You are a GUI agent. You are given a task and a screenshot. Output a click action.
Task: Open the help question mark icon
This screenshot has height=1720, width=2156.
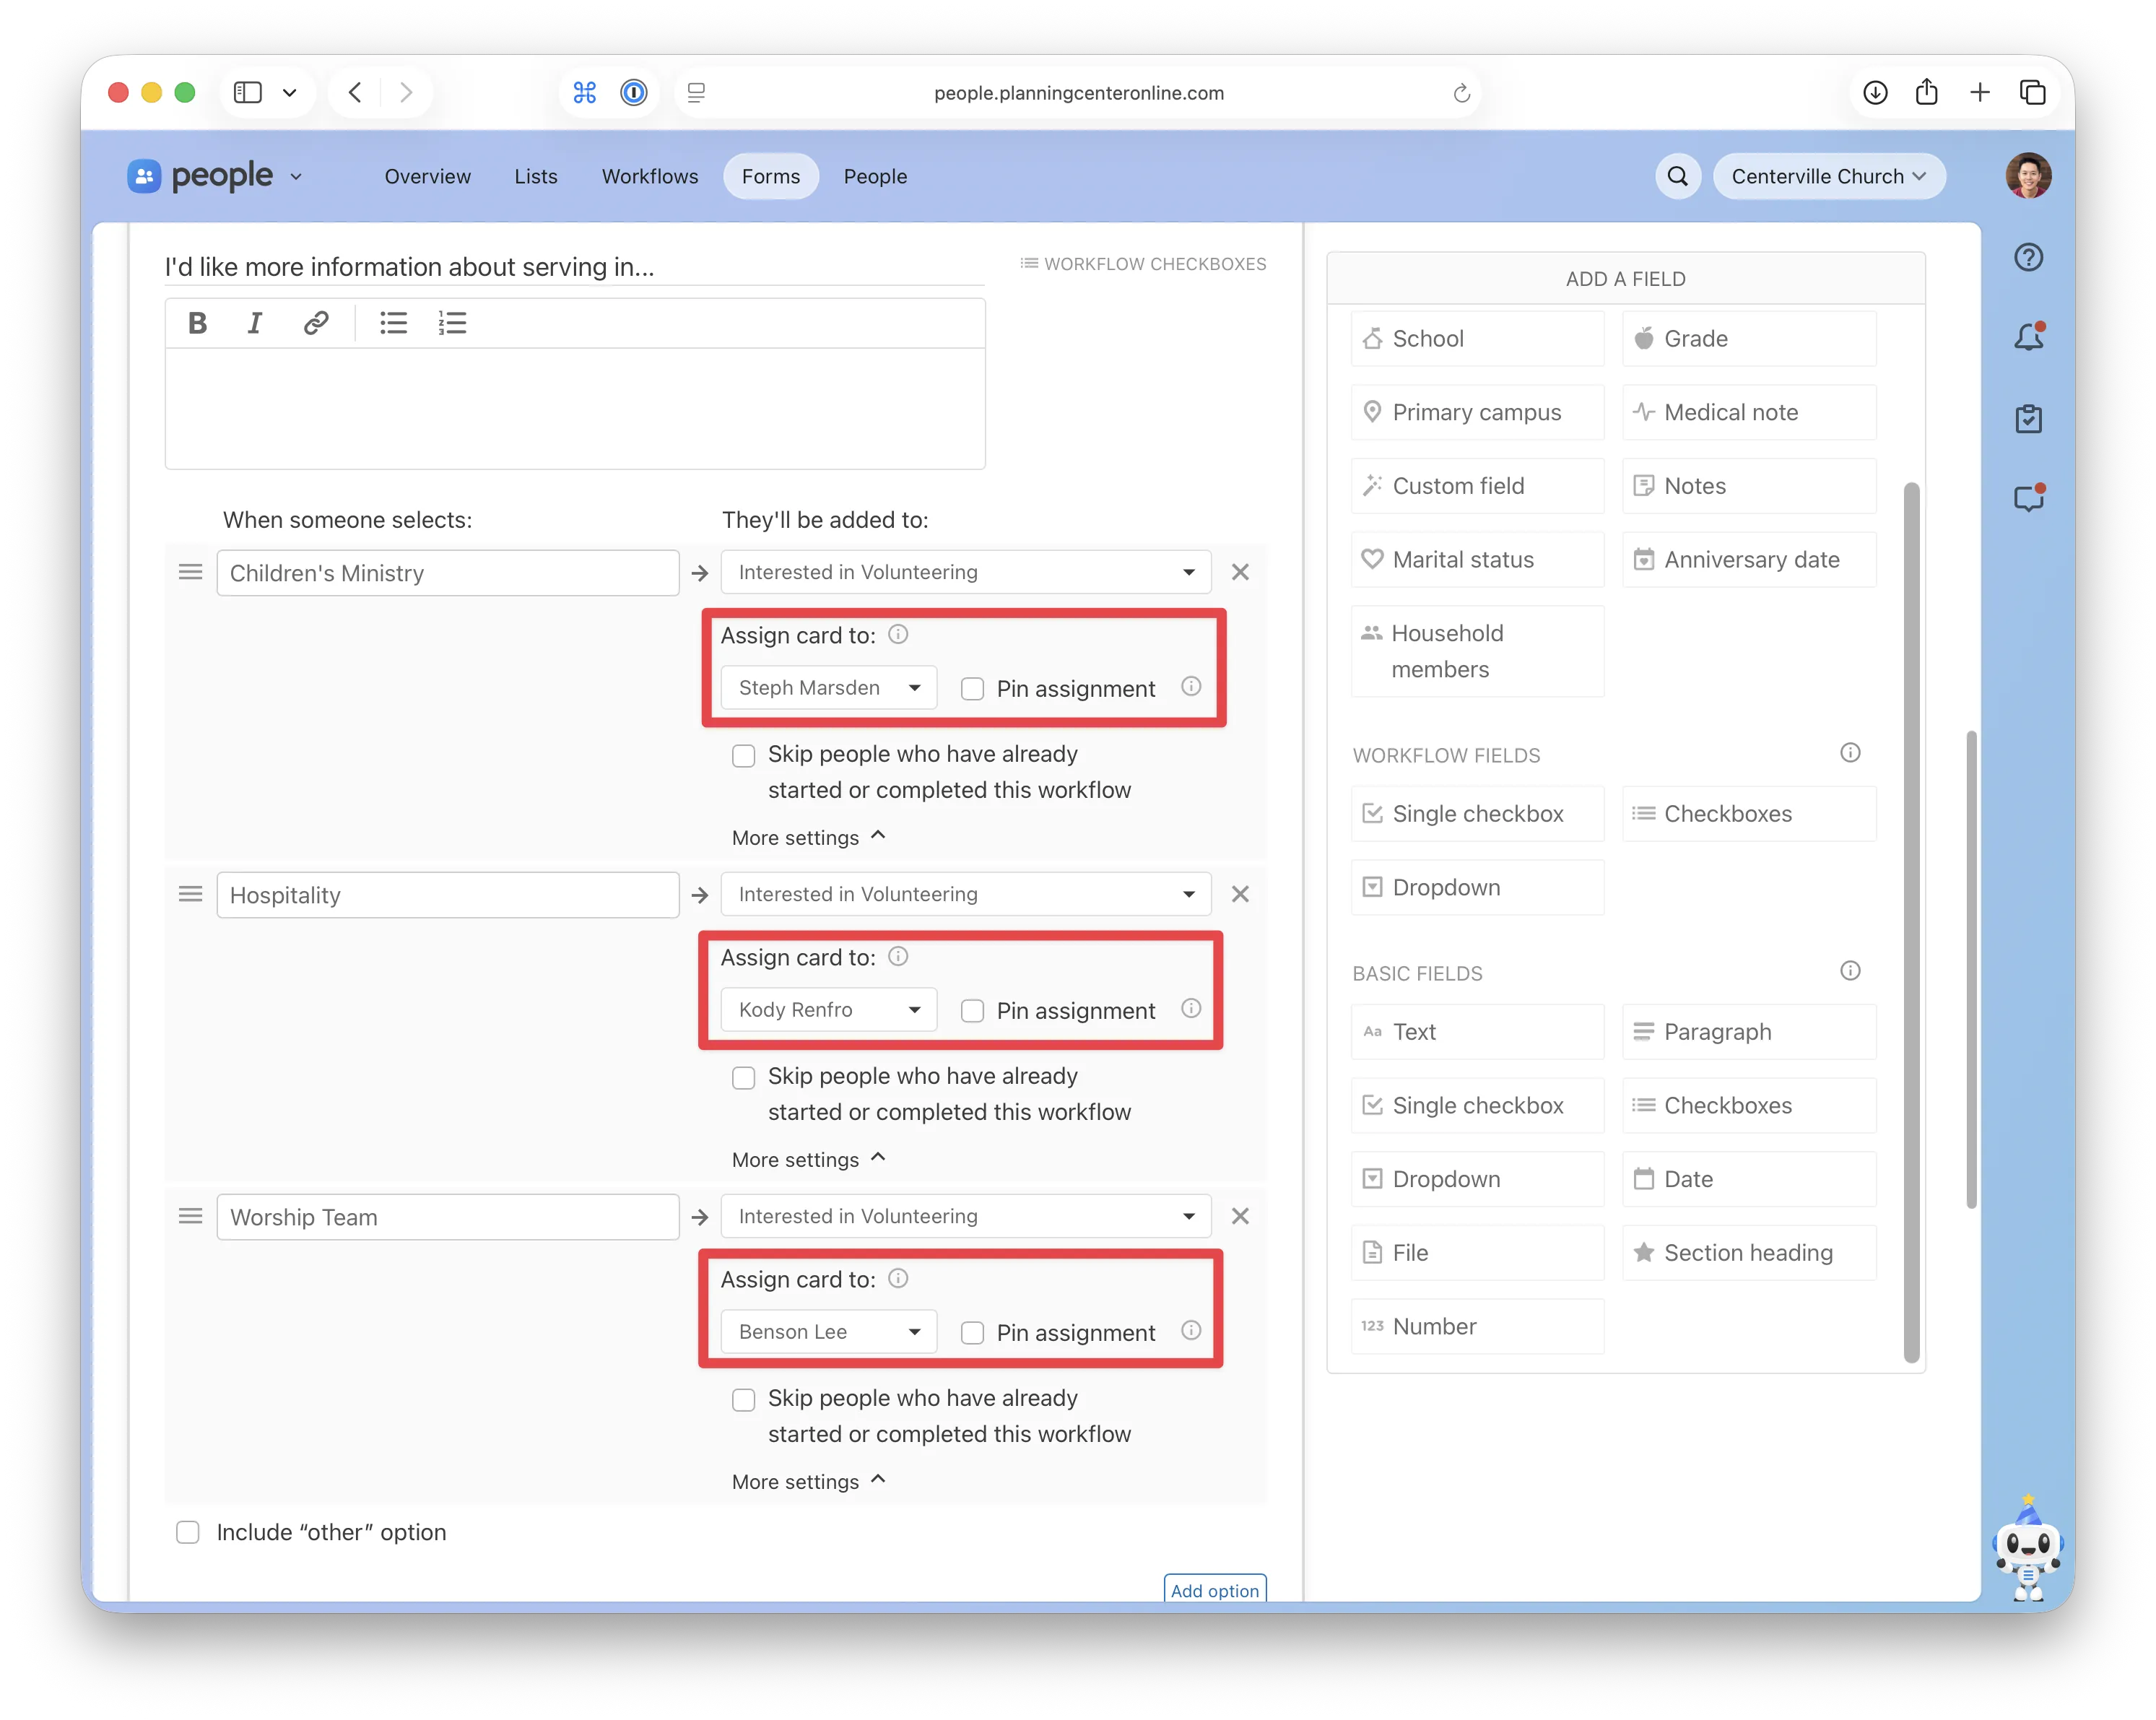point(2028,257)
